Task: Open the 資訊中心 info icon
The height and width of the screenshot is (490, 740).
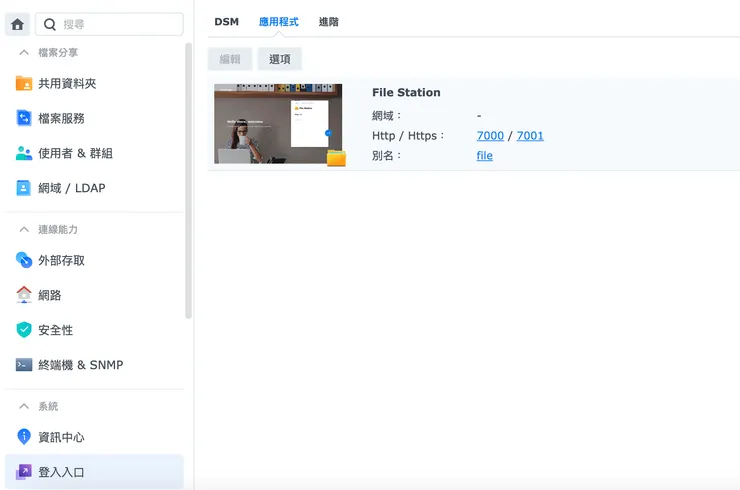Action: 24,437
